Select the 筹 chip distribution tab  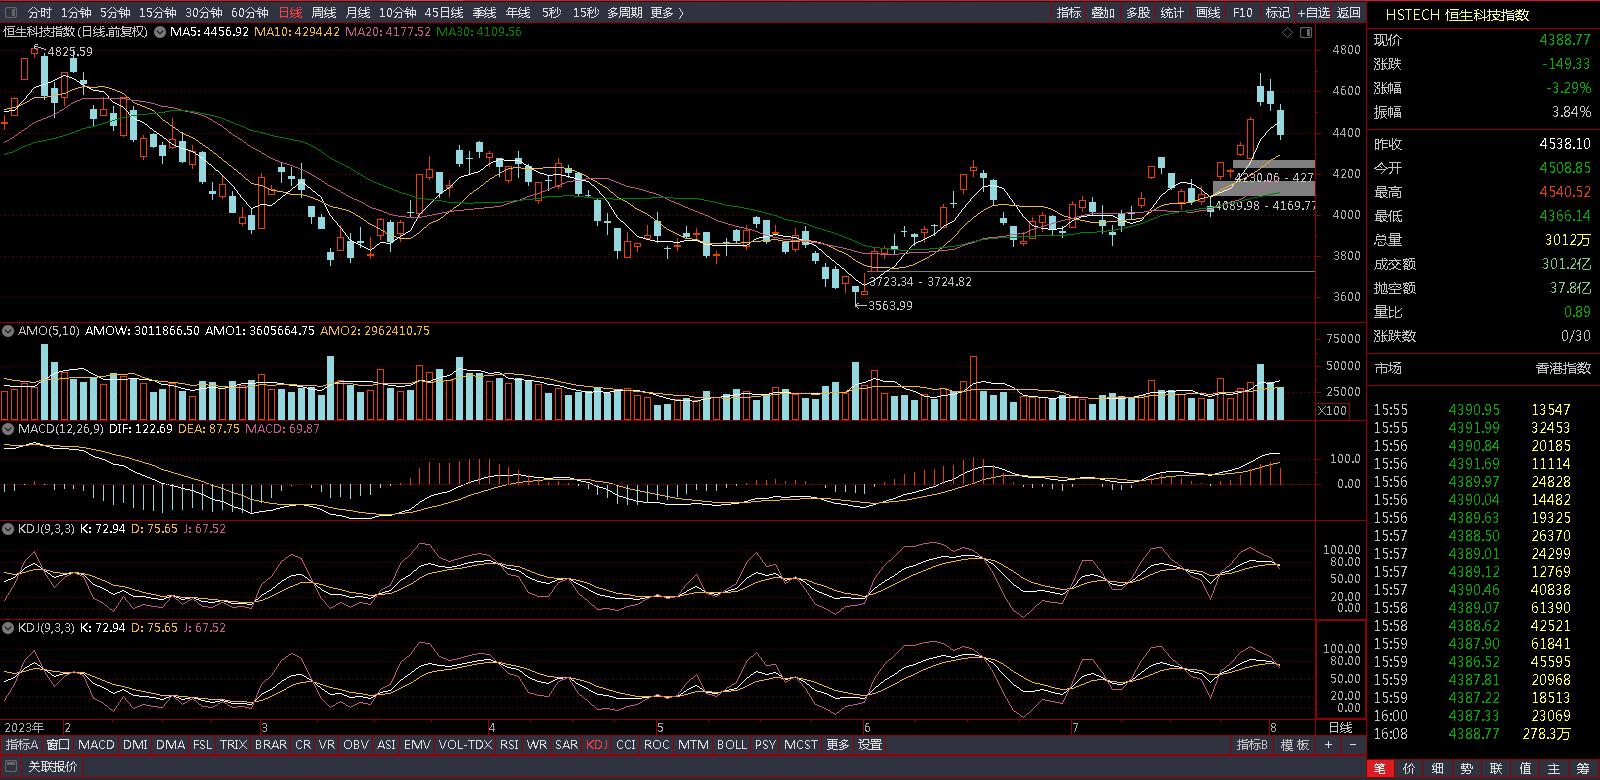coord(1583,768)
